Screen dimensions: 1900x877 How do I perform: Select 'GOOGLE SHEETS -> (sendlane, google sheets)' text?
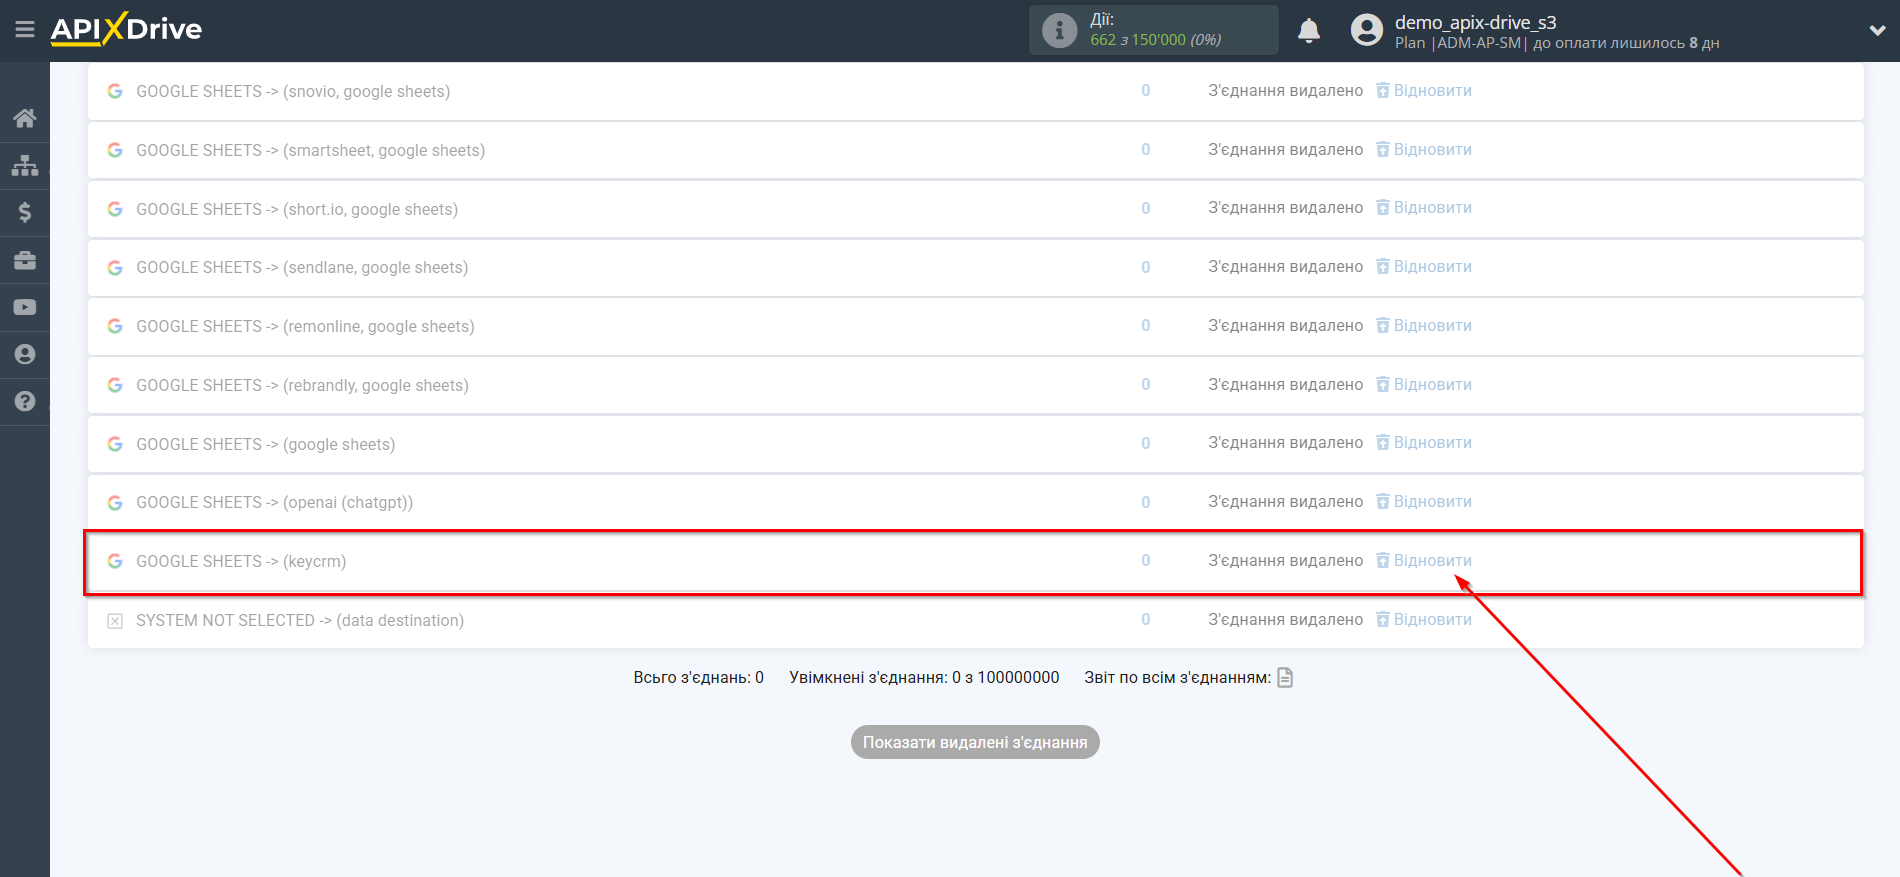point(302,267)
